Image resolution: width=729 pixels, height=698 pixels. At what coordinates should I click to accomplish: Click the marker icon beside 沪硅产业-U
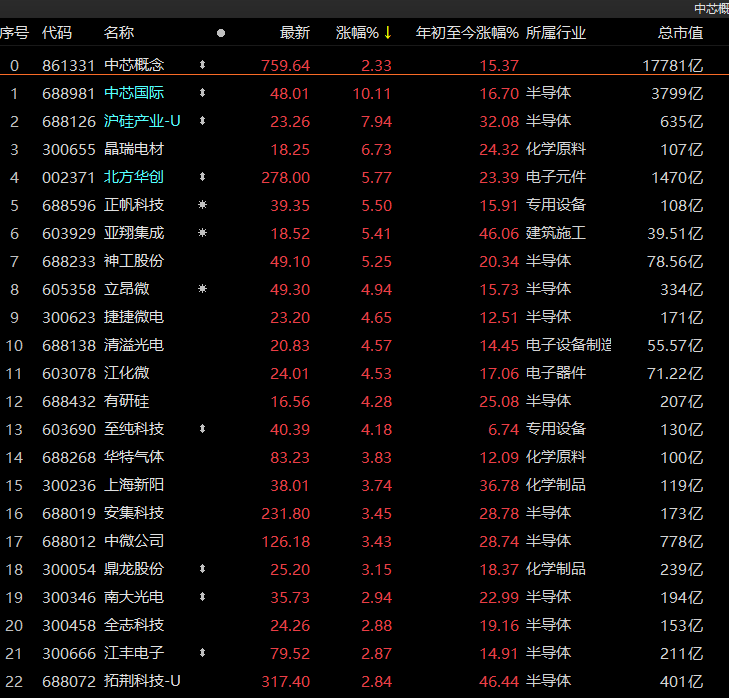[202, 121]
